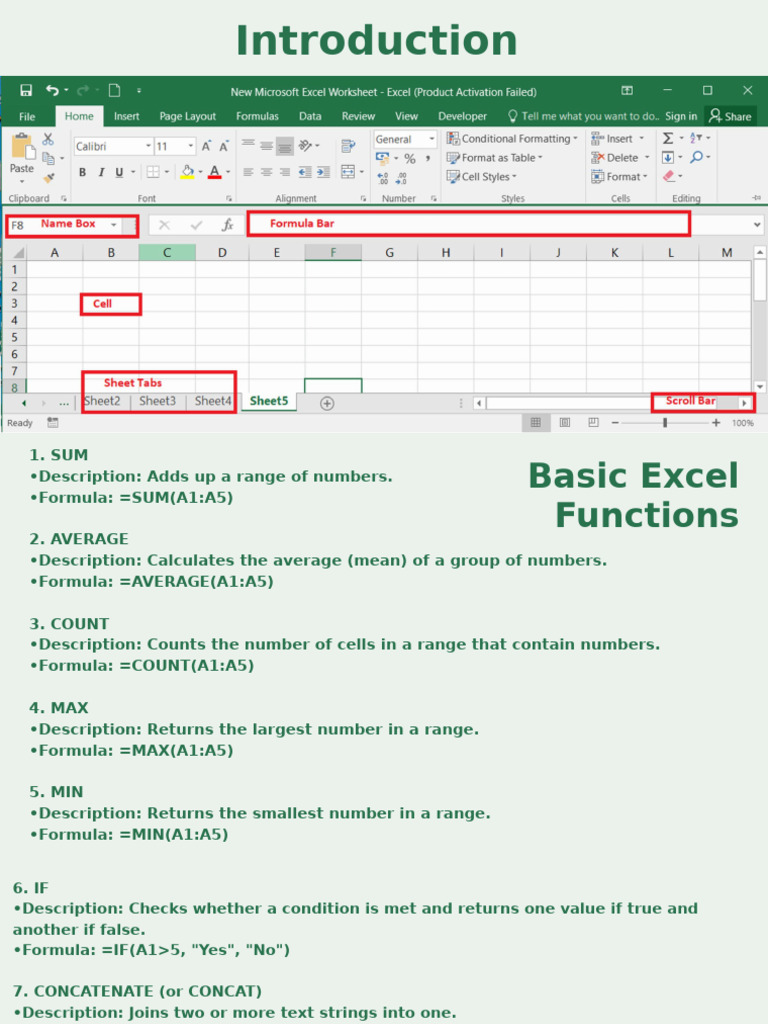Open the File tab

coord(27,116)
